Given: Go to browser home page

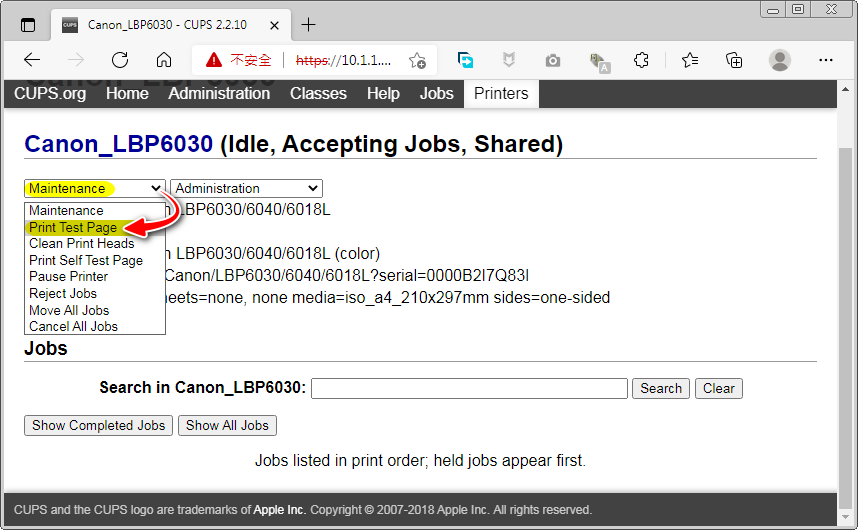Looking at the screenshot, I should pyautogui.click(x=164, y=60).
